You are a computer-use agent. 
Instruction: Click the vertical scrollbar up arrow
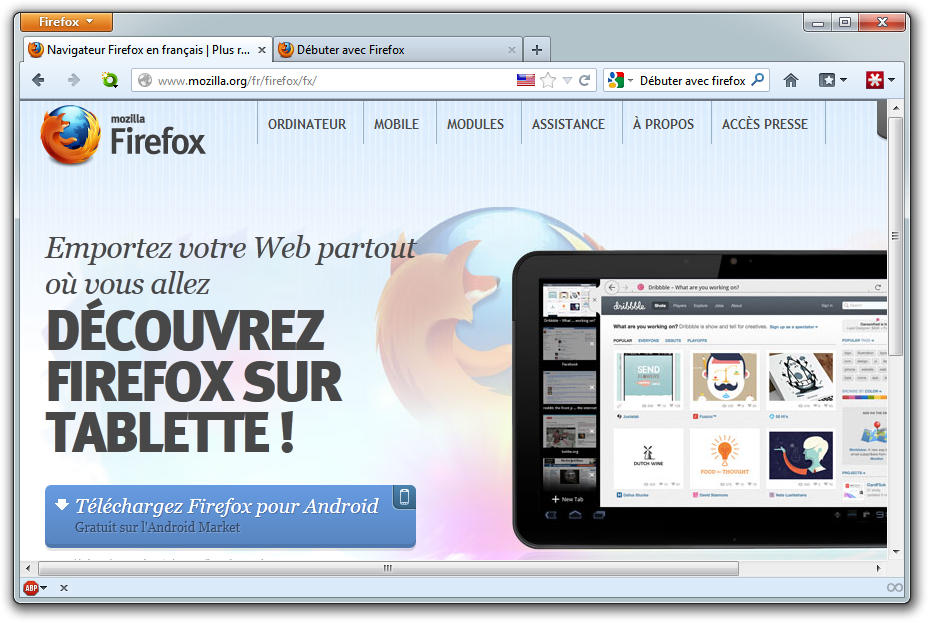(x=896, y=108)
